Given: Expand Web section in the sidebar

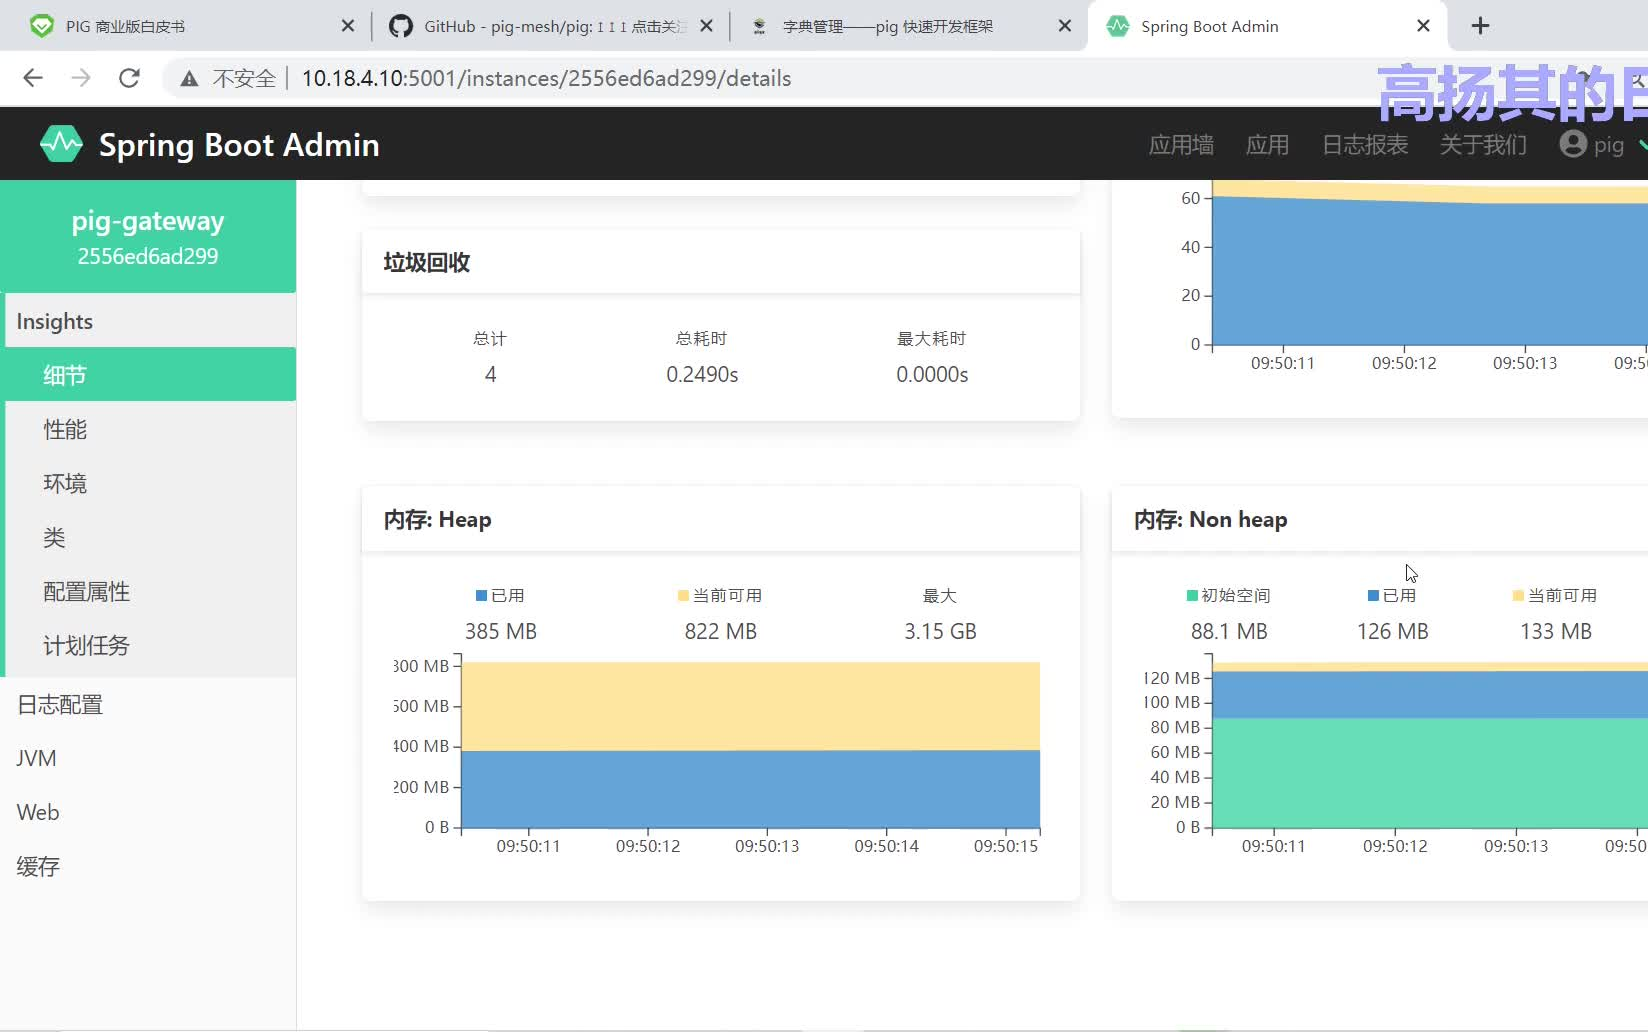Looking at the screenshot, I should [148, 812].
